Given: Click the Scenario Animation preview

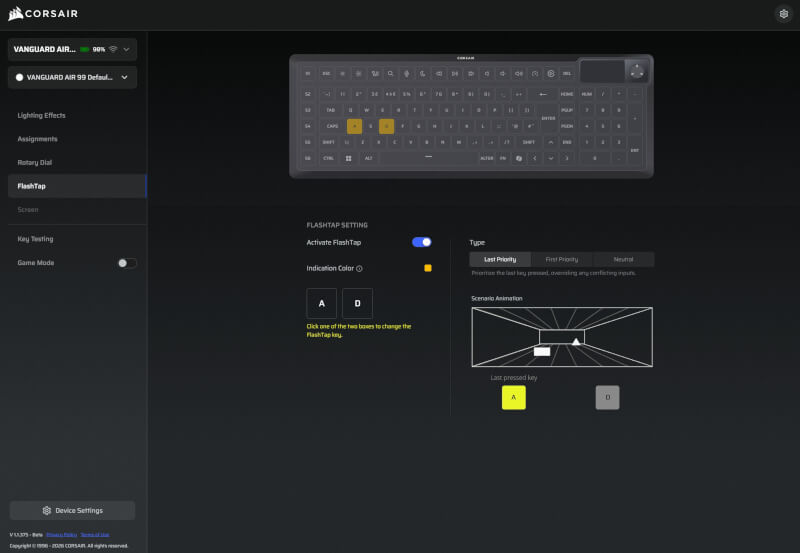Looking at the screenshot, I should coord(562,337).
